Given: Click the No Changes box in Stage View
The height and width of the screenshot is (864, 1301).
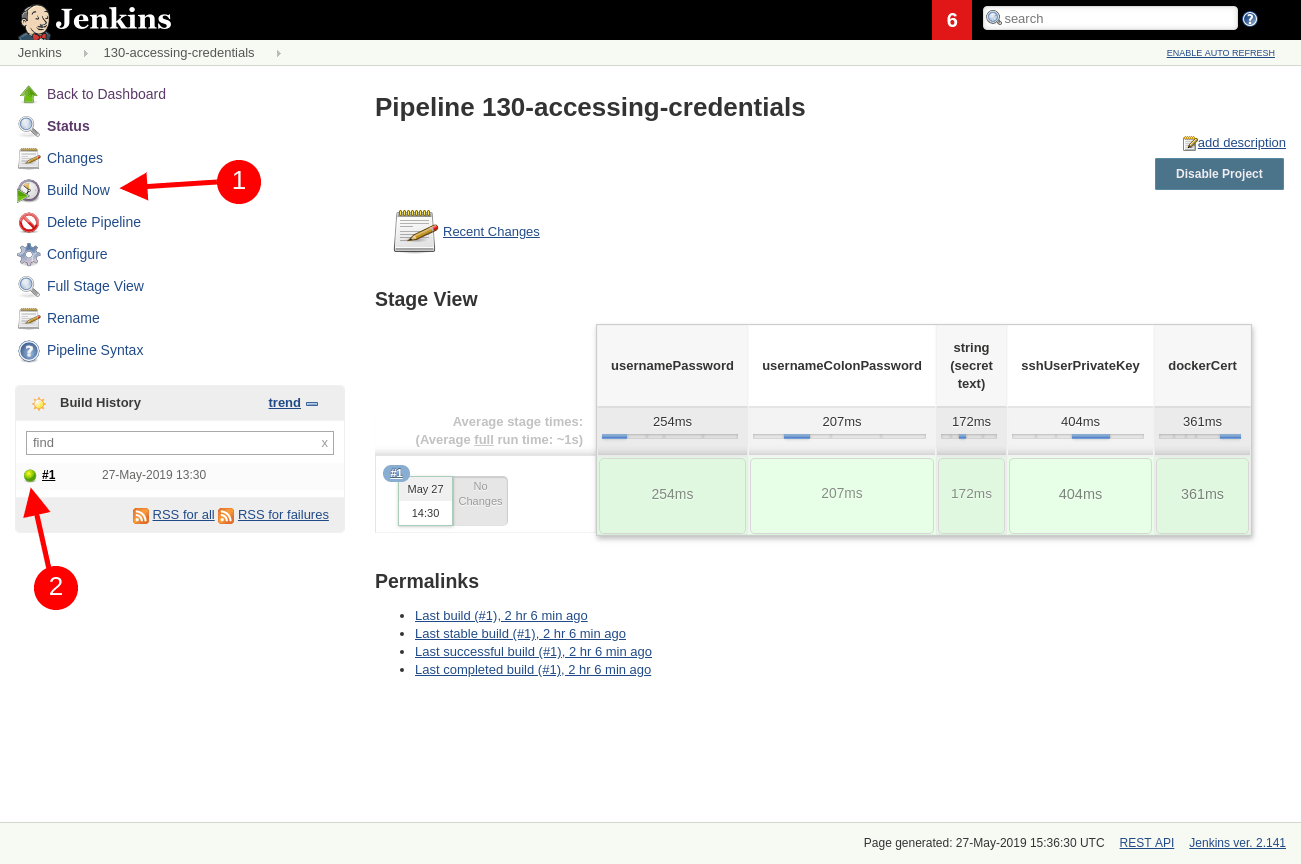Looking at the screenshot, I should pyautogui.click(x=481, y=501).
